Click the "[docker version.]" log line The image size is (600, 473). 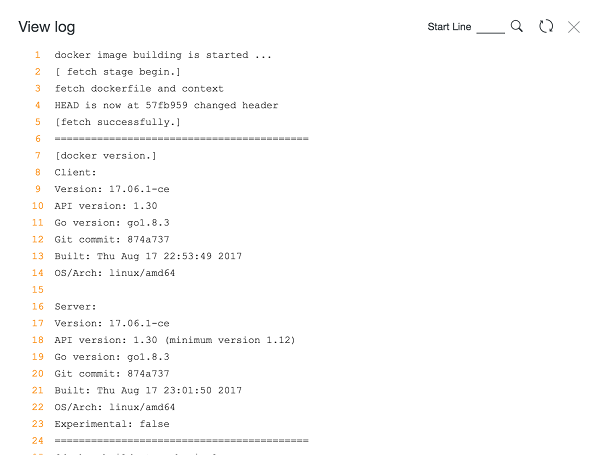(x=105, y=156)
